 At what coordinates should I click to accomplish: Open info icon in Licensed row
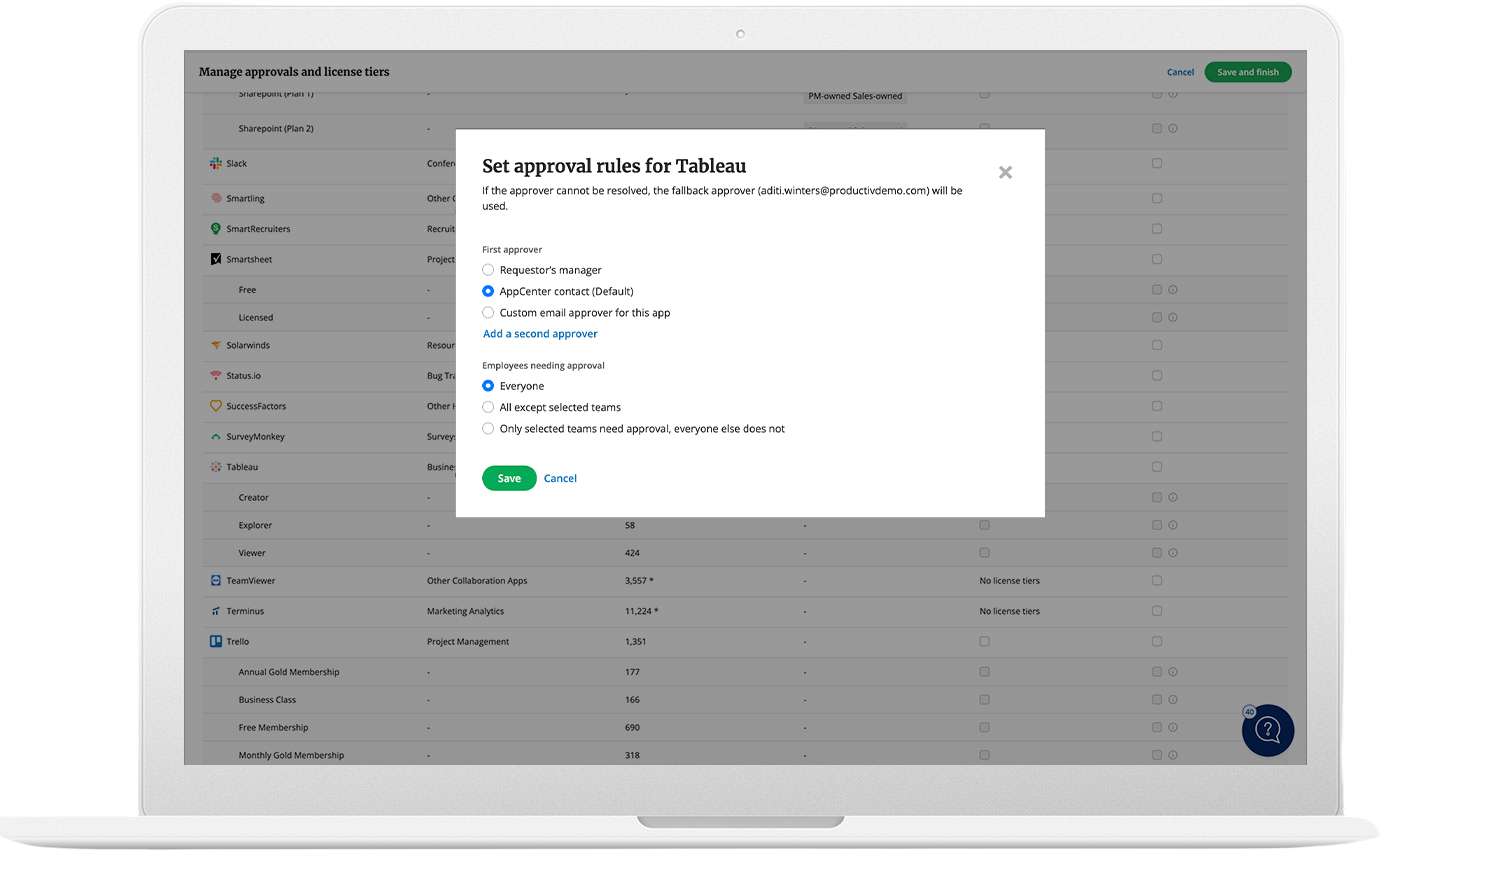(1173, 317)
